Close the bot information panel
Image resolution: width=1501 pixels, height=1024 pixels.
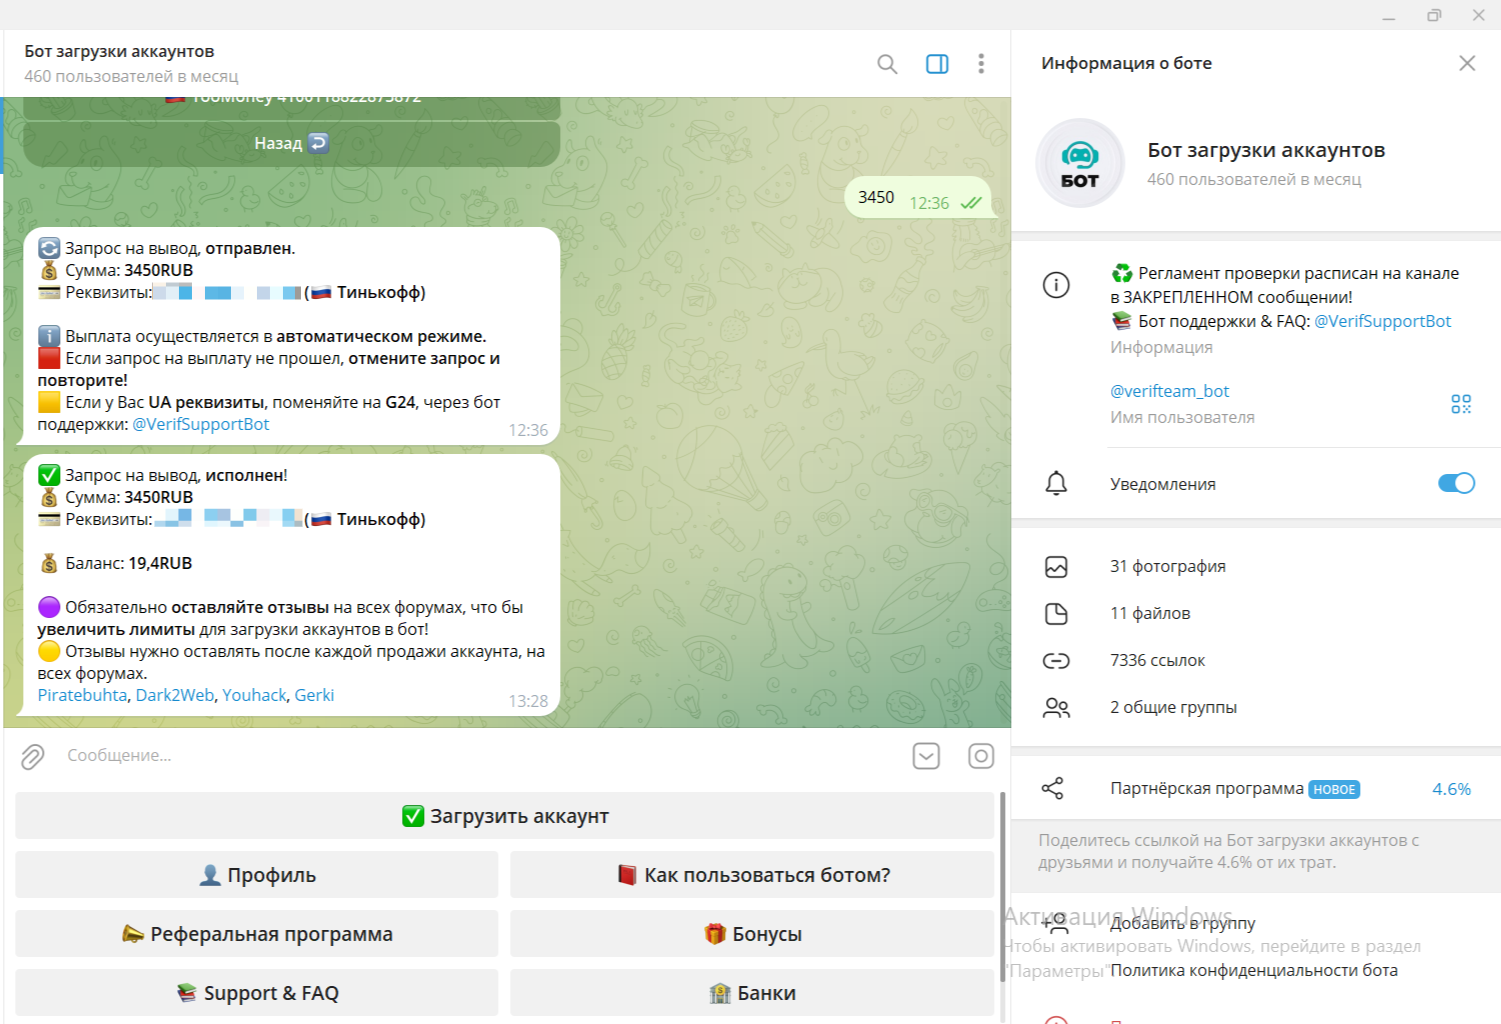pyautogui.click(x=1467, y=63)
